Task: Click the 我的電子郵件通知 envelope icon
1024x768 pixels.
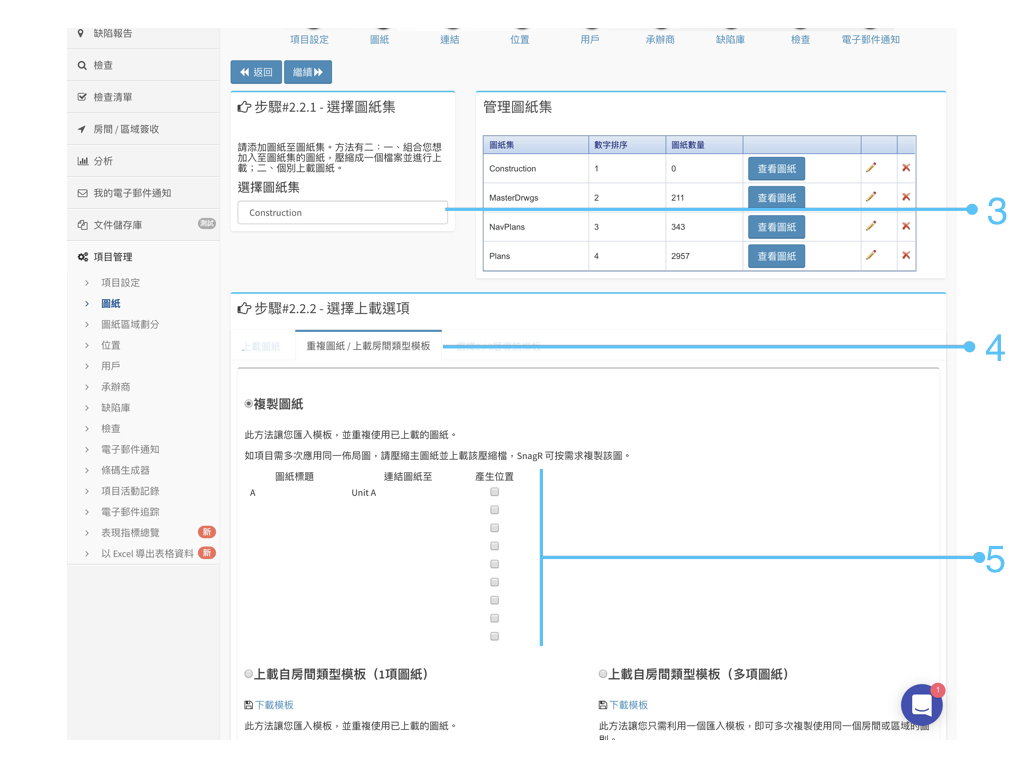Action: (82, 193)
